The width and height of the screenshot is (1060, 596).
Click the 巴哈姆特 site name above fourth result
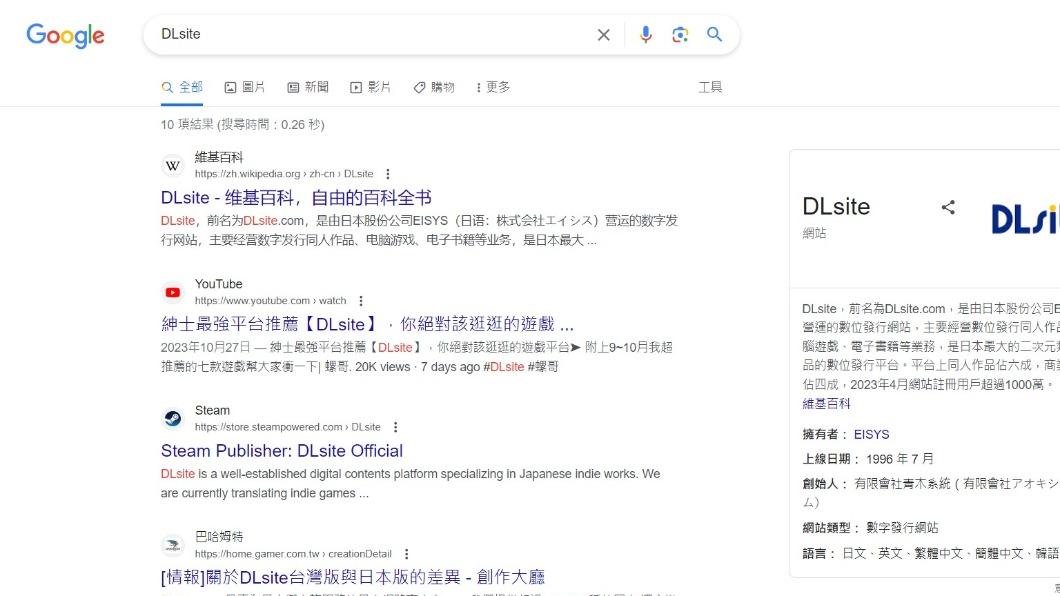coord(218,537)
